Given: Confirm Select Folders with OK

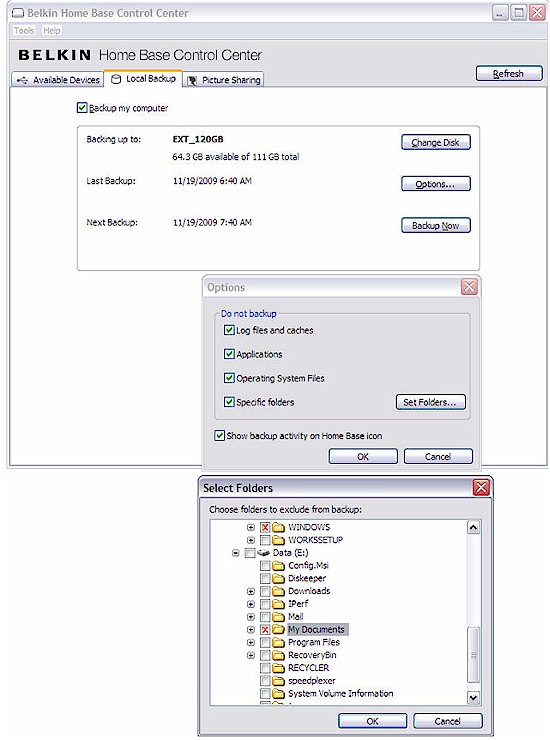Looking at the screenshot, I should (x=372, y=721).
